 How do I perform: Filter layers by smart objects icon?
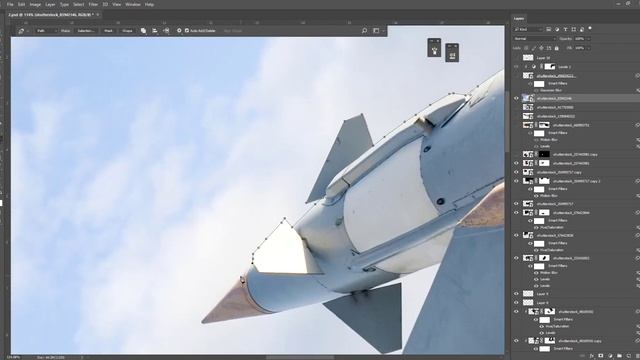(582, 29)
